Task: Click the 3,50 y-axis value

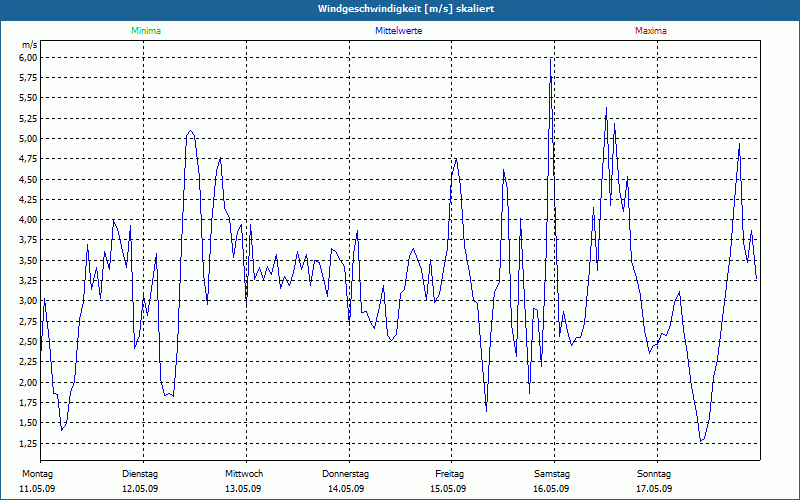Action: coord(28,260)
